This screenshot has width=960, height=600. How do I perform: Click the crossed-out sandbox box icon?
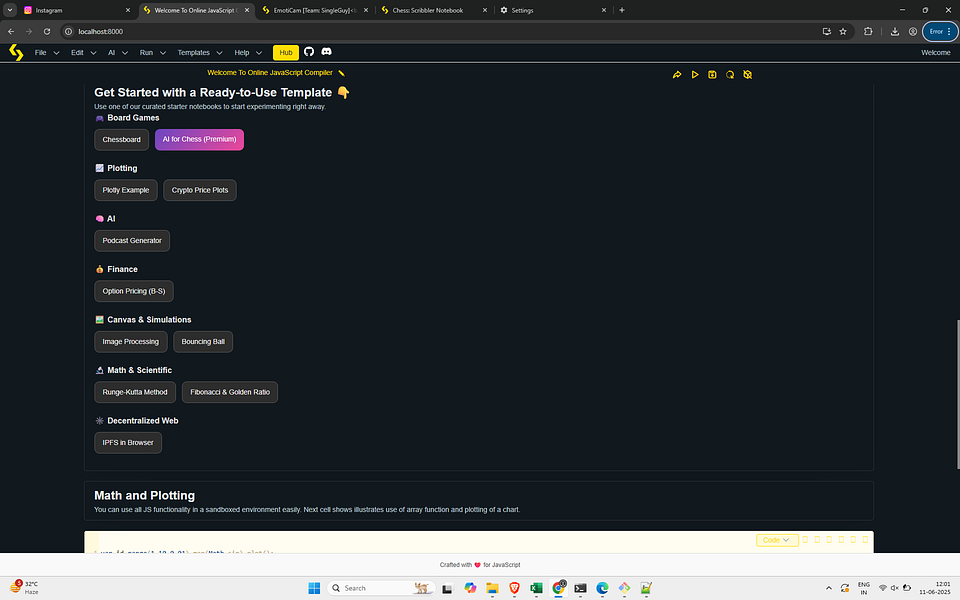[748, 75]
